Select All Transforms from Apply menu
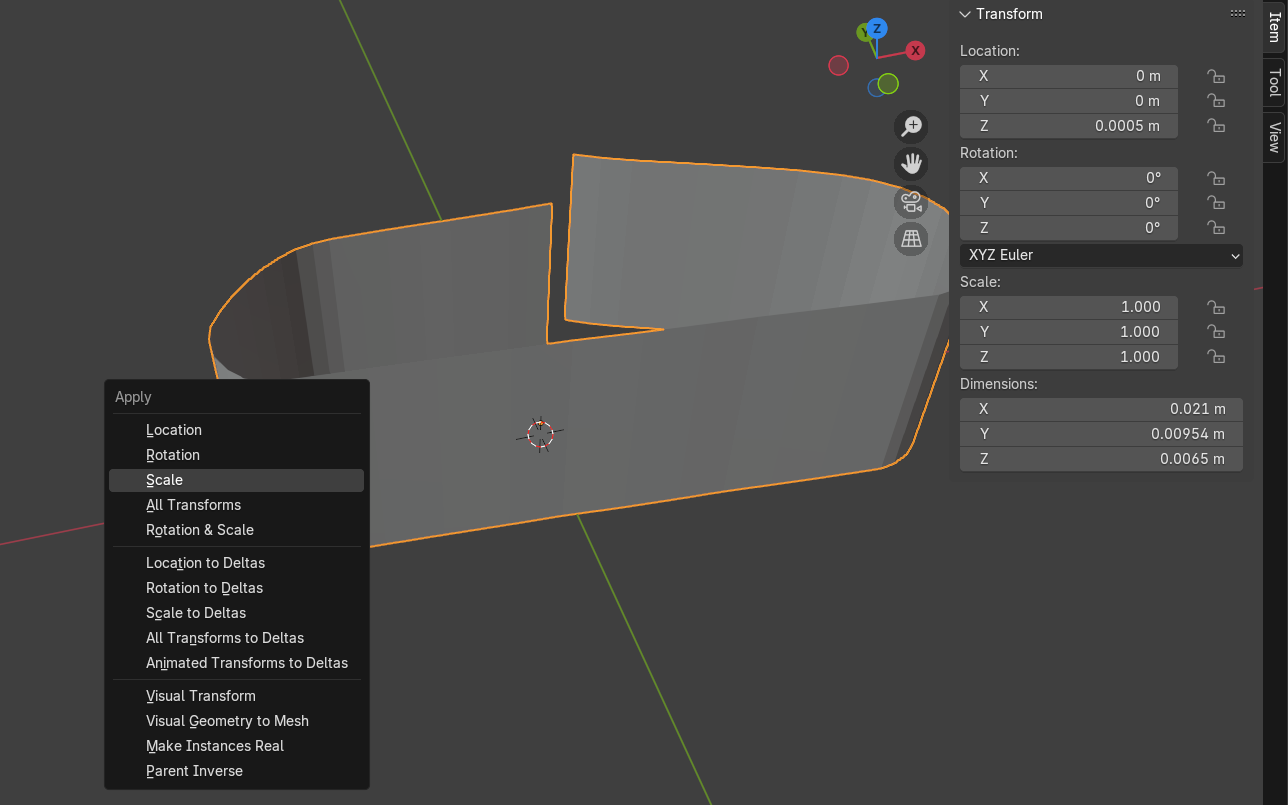Viewport: 1288px width, 805px height. [x=193, y=505]
